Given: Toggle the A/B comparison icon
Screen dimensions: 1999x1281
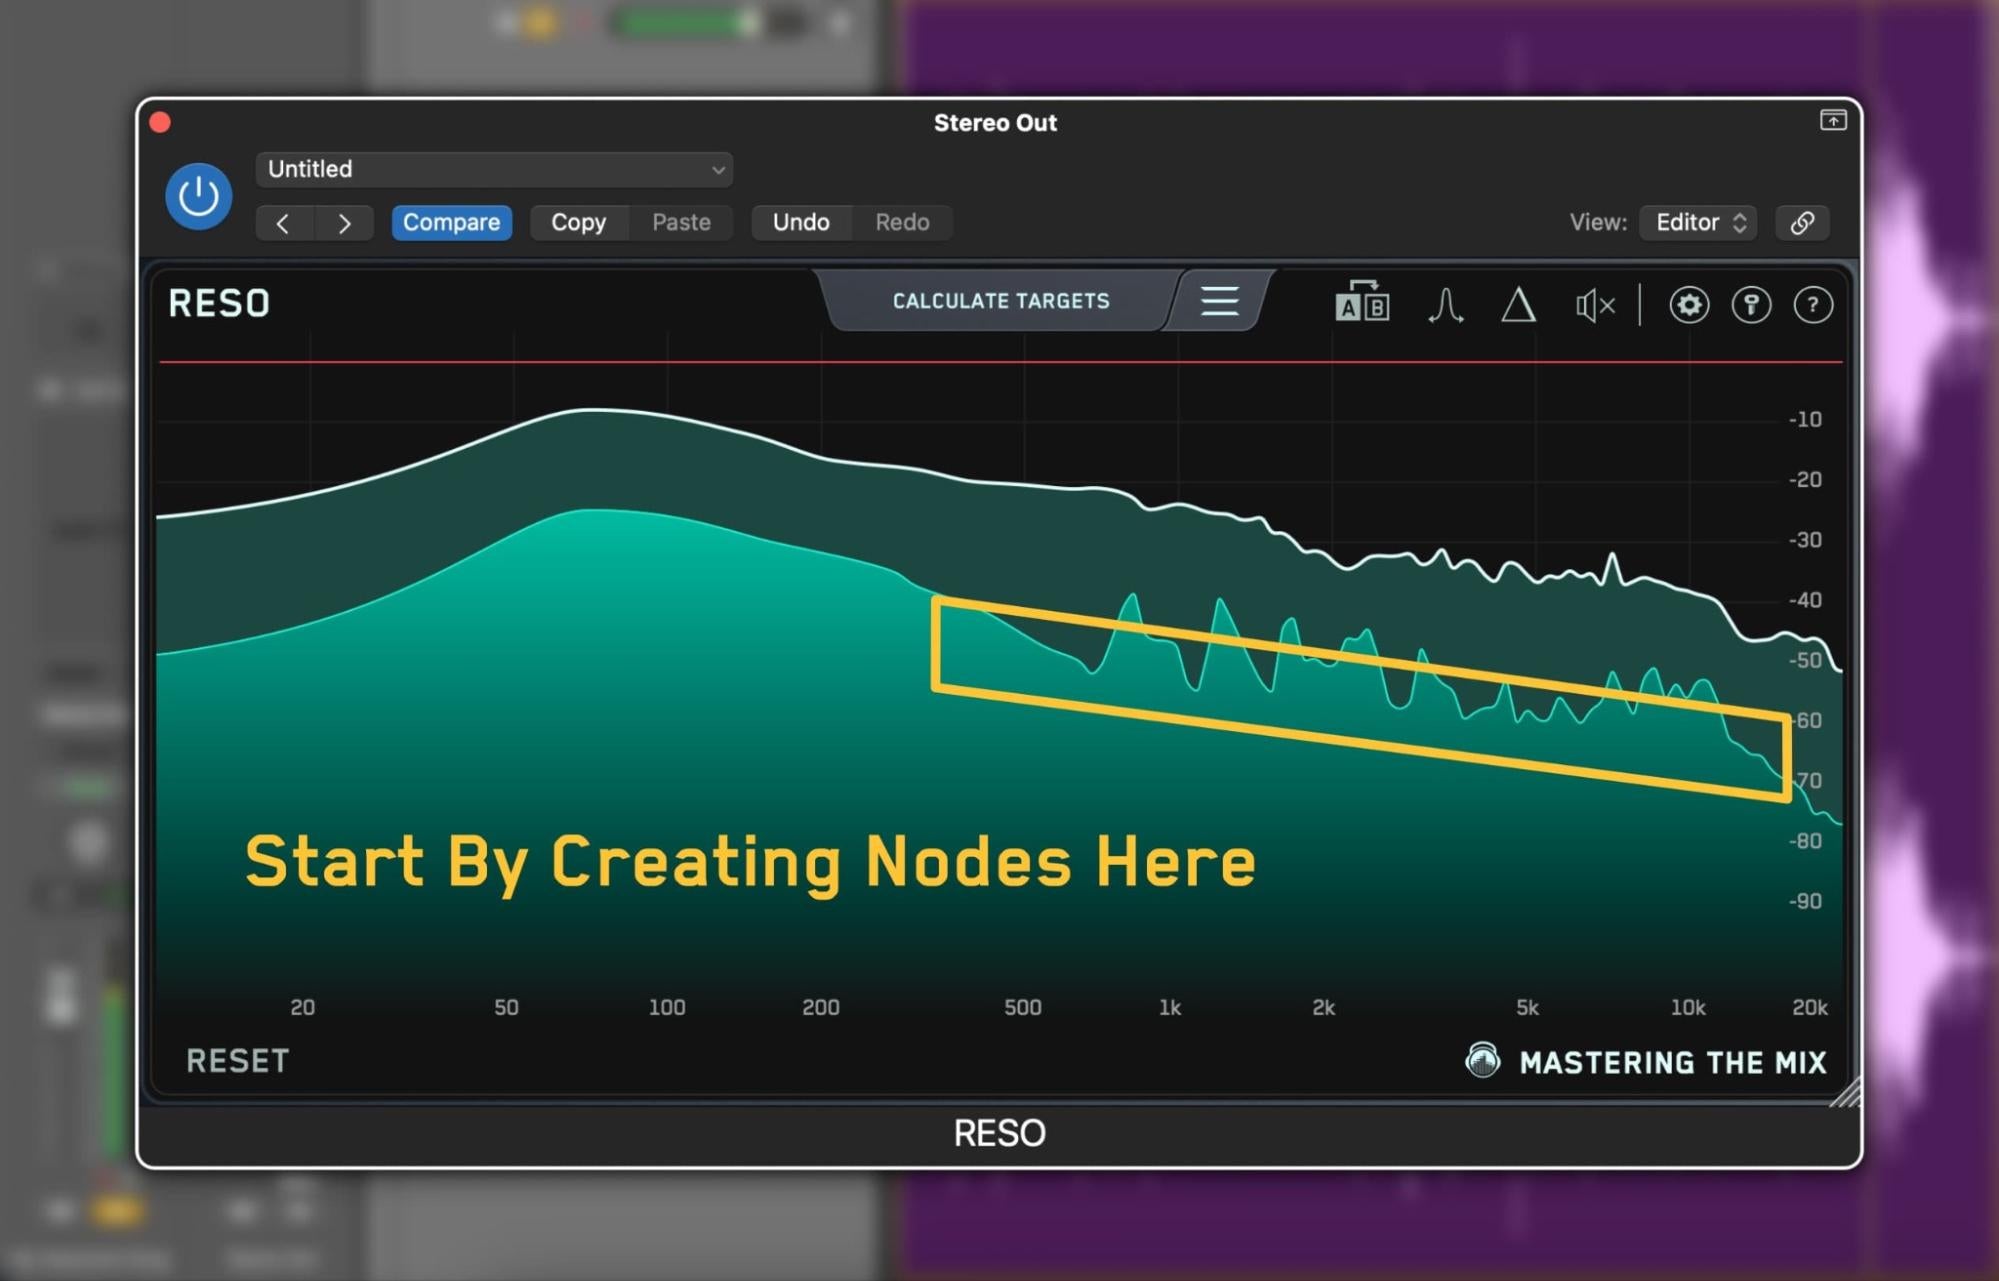Looking at the screenshot, I should pyautogui.click(x=1362, y=303).
